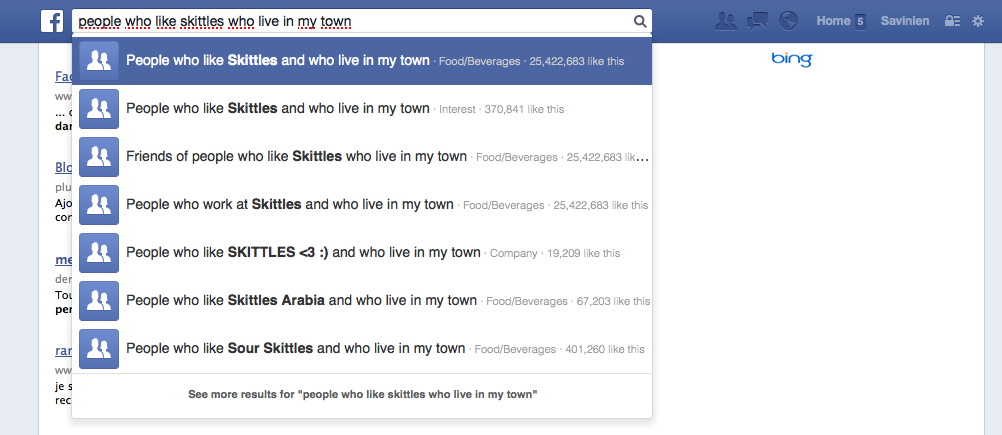
Task: Select Friends of people who like Skittles
Action: point(362,157)
